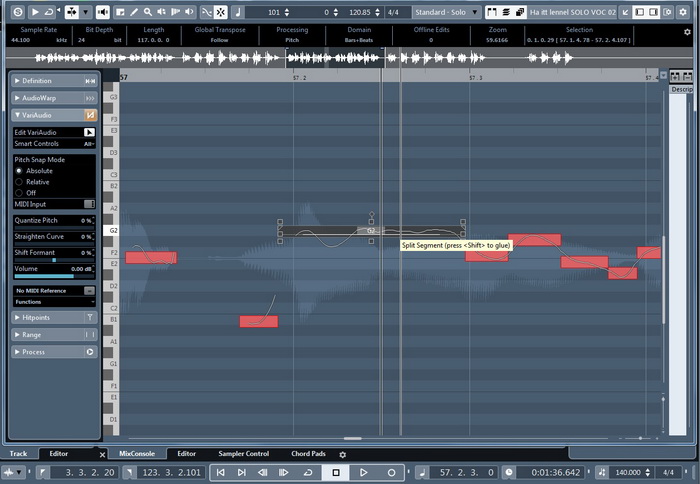Switch to the Track tab
700x484 pixels.
pyautogui.click(x=19, y=453)
